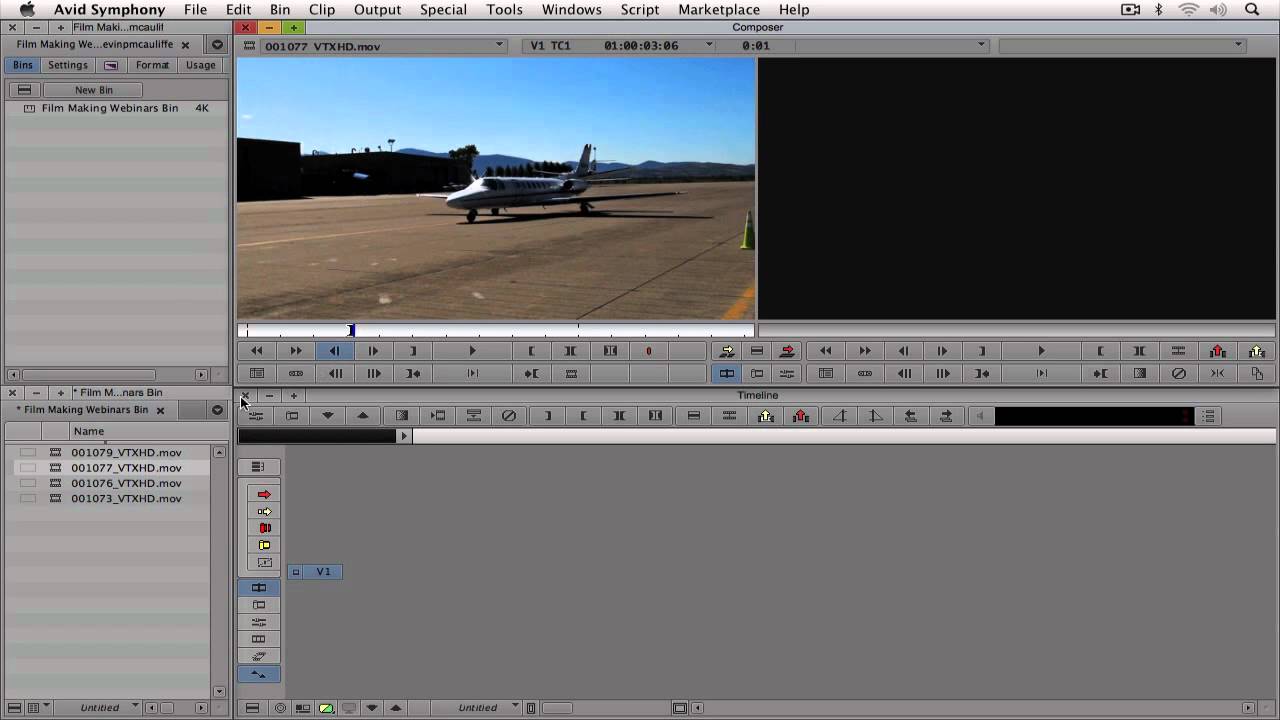Image resolution: width=1280 pixels, height=720 pixels.
Task: Click the red Overwrite arrow button
Action: click(x=787, y=351)
